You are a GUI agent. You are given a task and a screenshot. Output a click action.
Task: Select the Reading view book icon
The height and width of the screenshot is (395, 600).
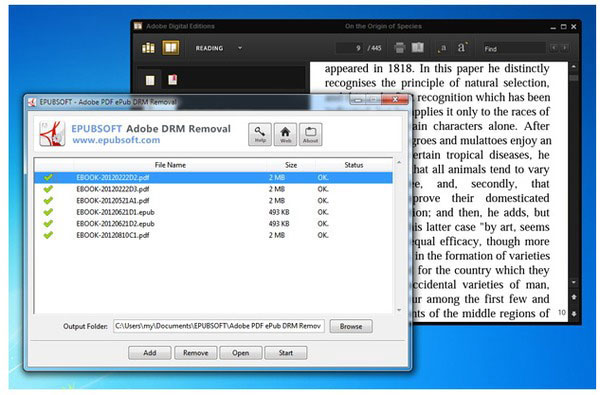(171, 48)
